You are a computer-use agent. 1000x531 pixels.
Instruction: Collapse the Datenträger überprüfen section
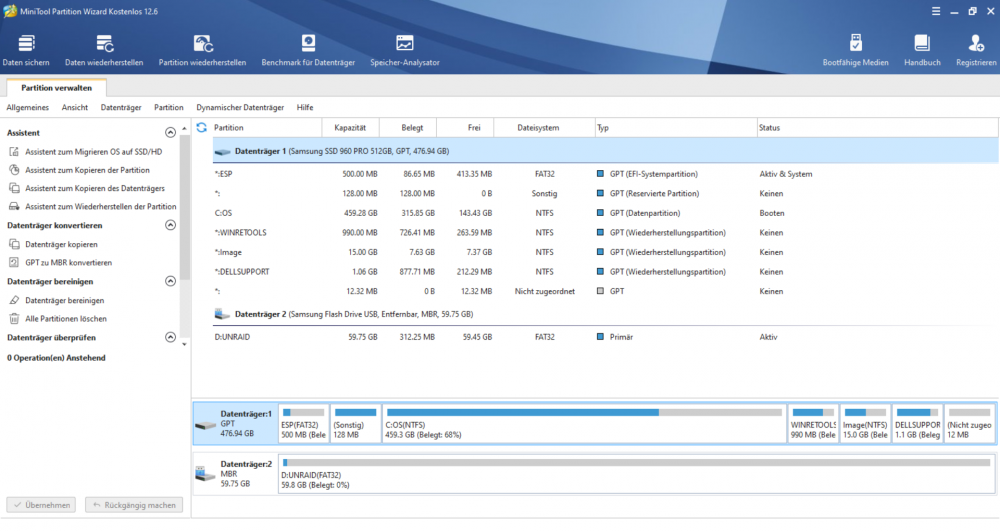point(170,337)
